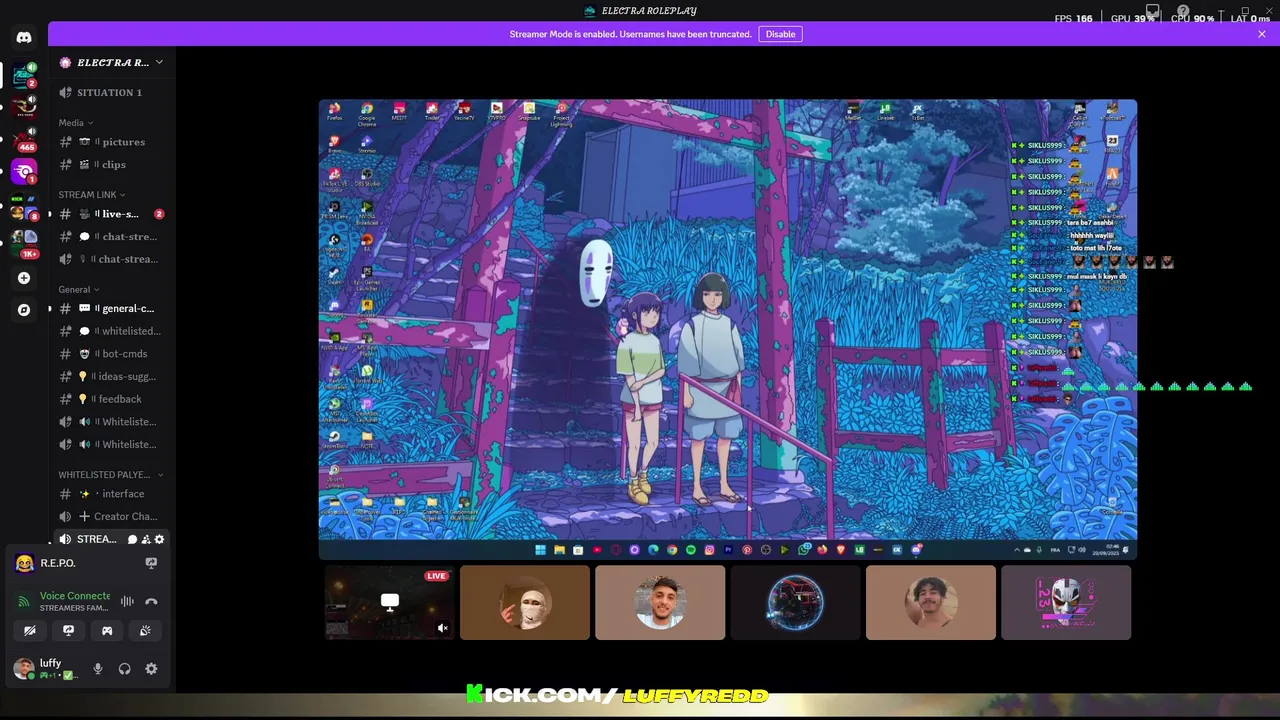Join the SITUATION 1 voice channel
The width and height of the screenshot is (1280, 720).
point(112,92)
